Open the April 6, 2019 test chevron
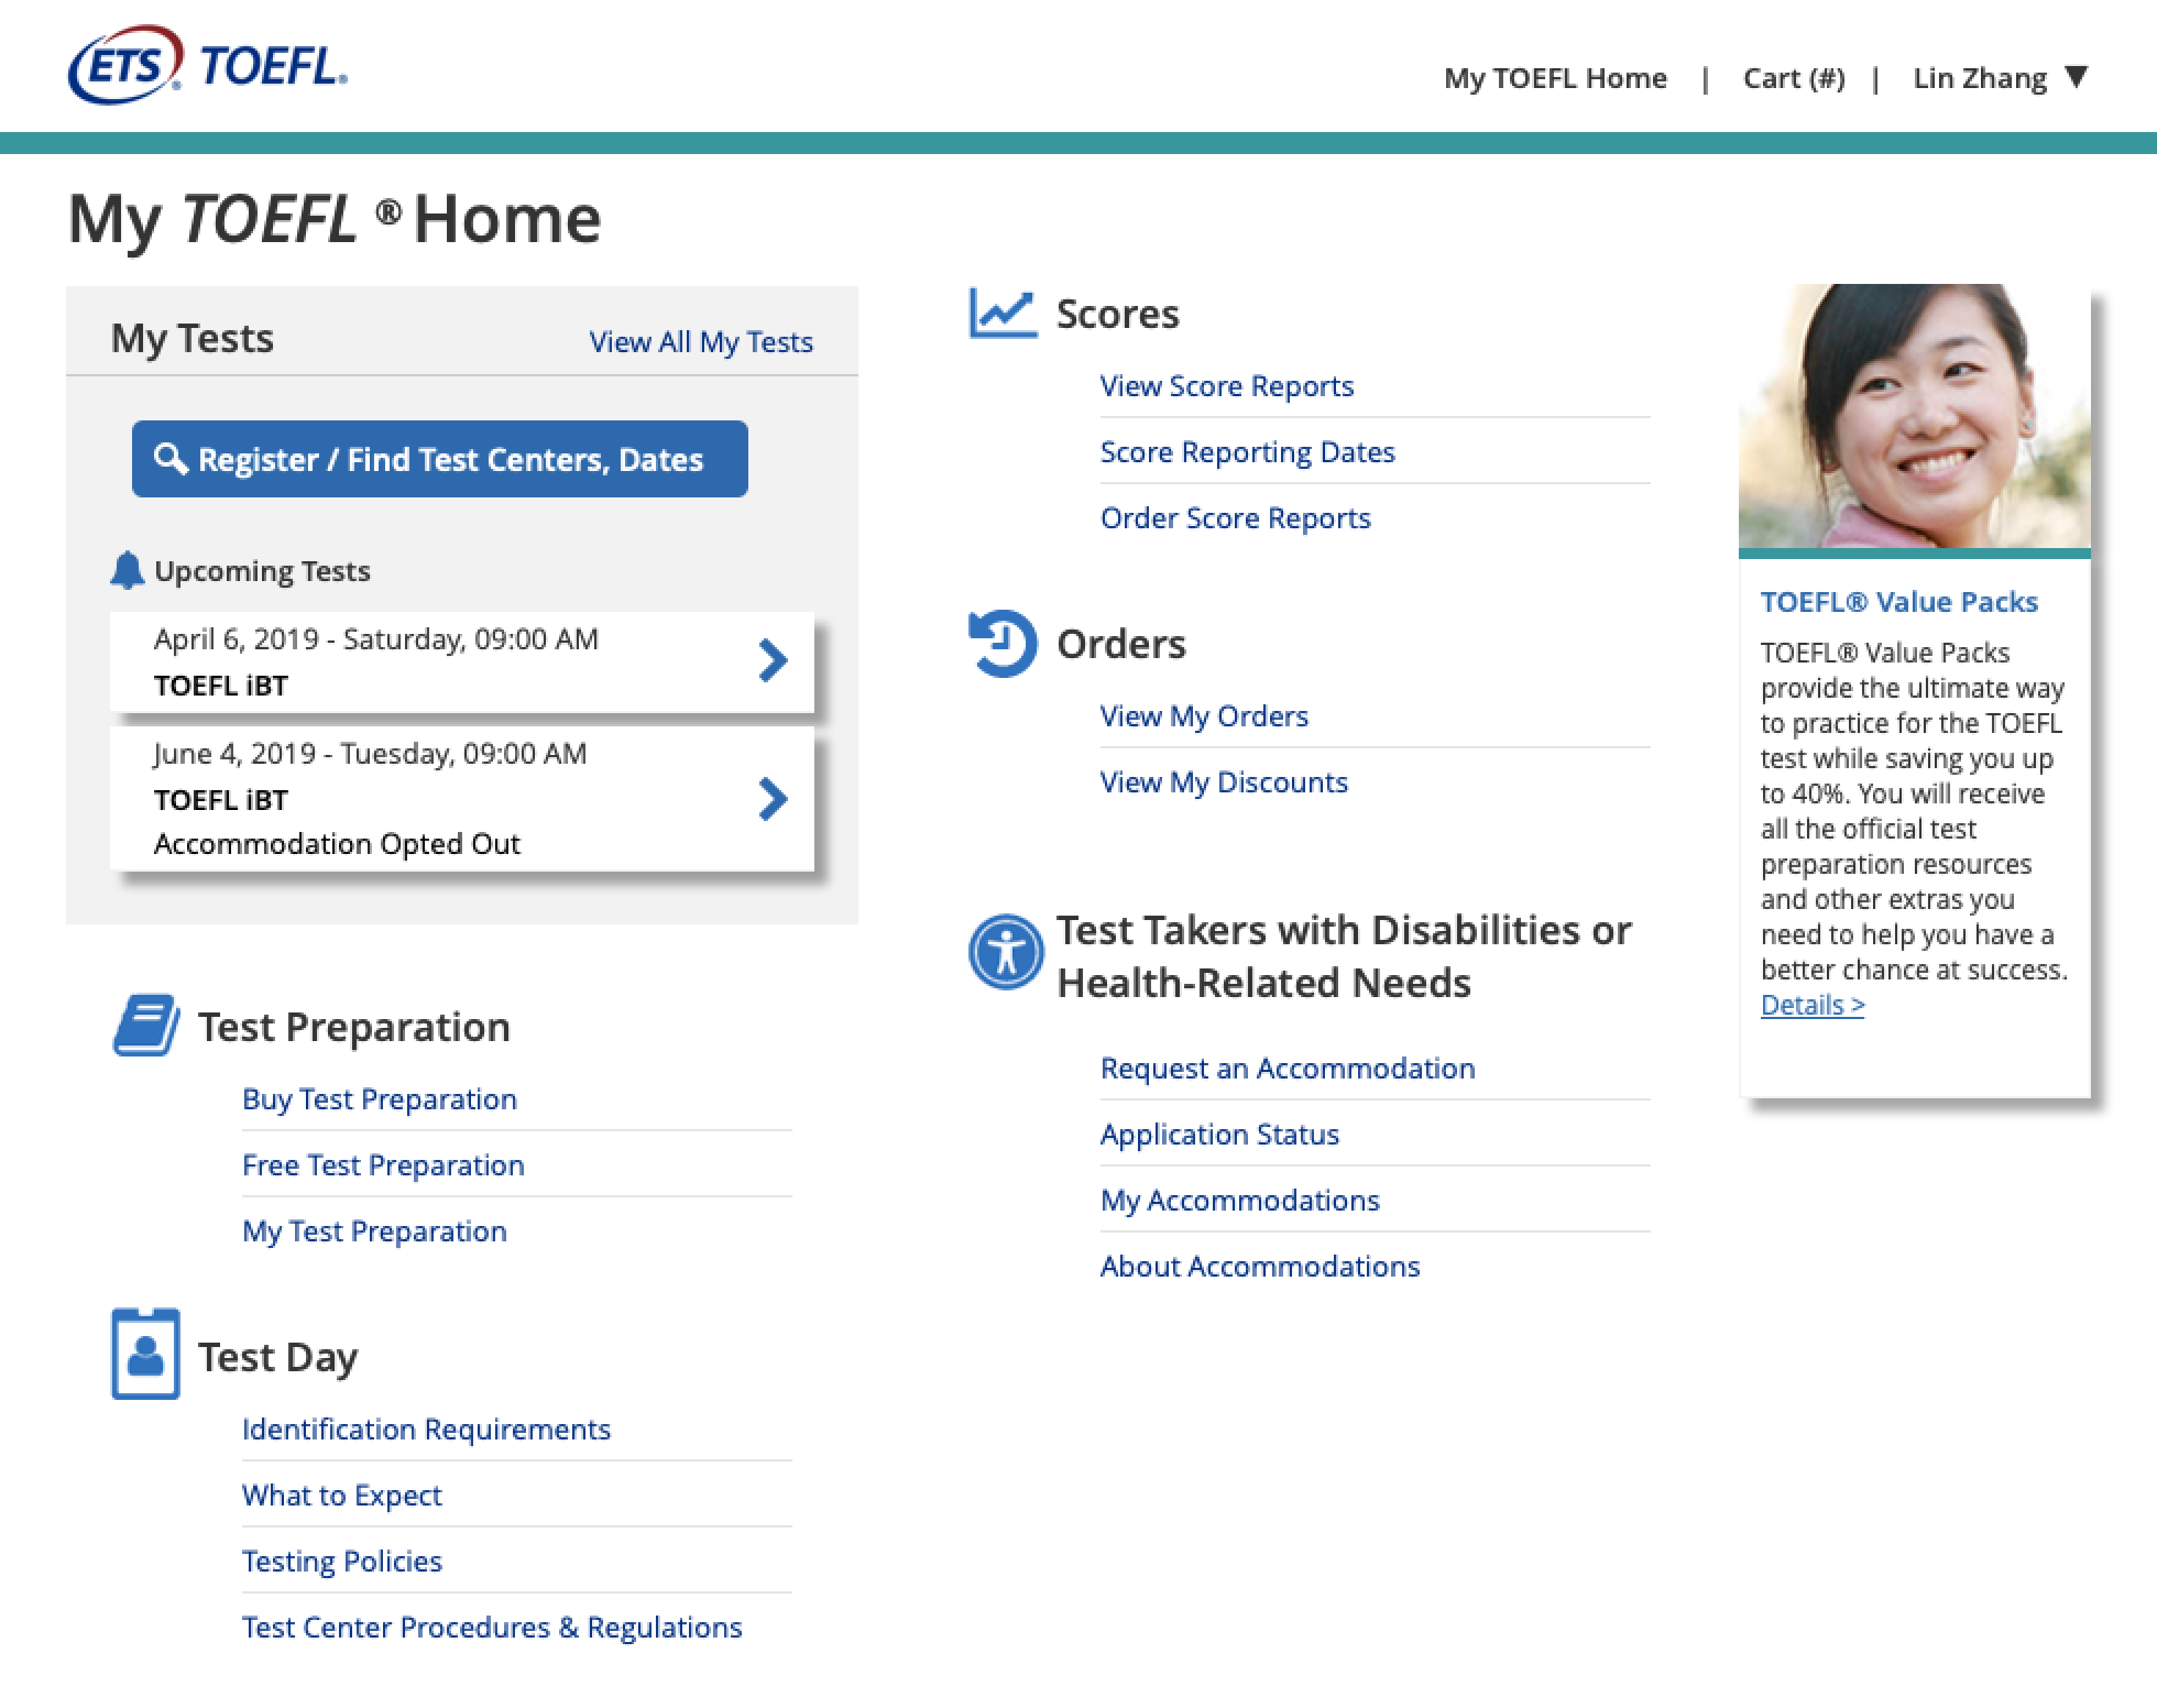The width and height of the screenshot is (2157, 1708). tap(772, 661)
